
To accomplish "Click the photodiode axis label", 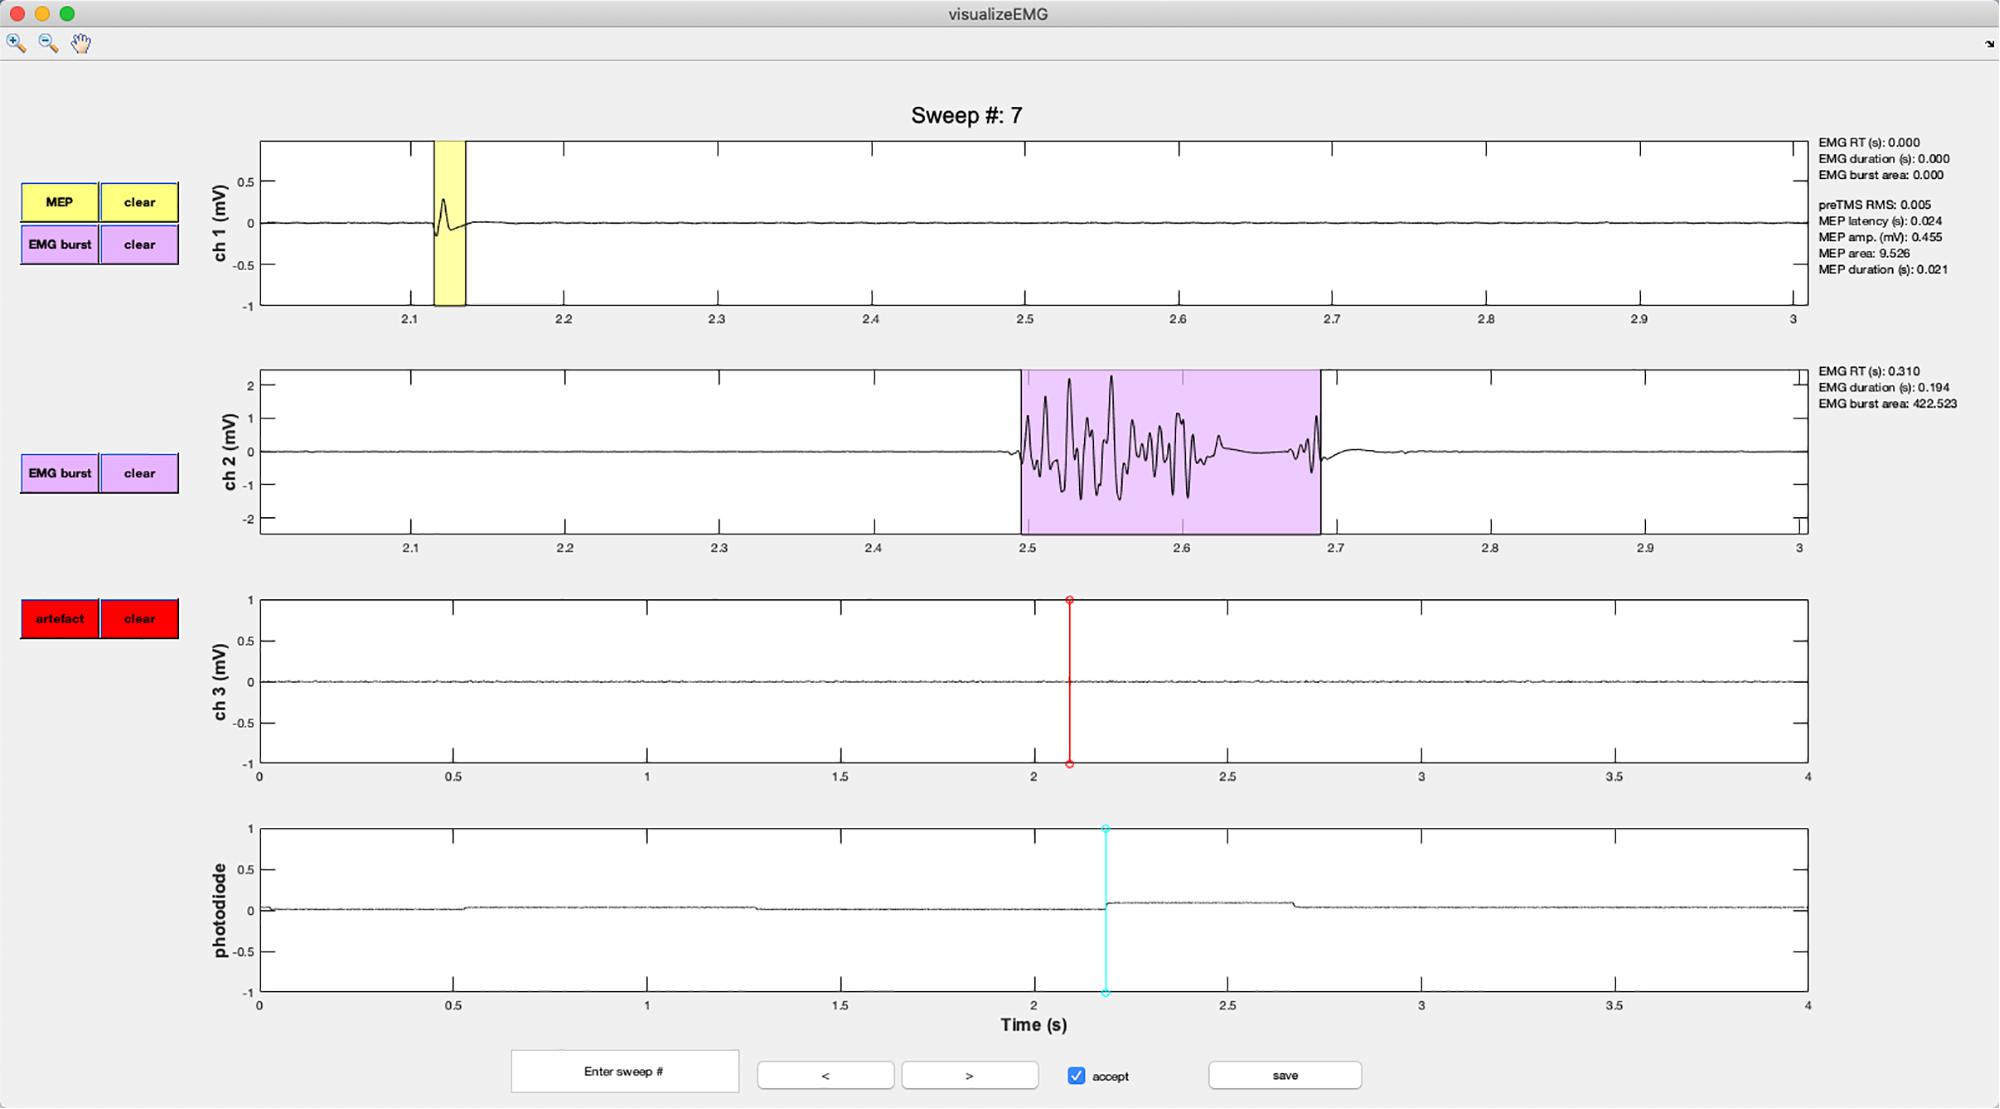I will pyautogui.click(x=220, y=911).
